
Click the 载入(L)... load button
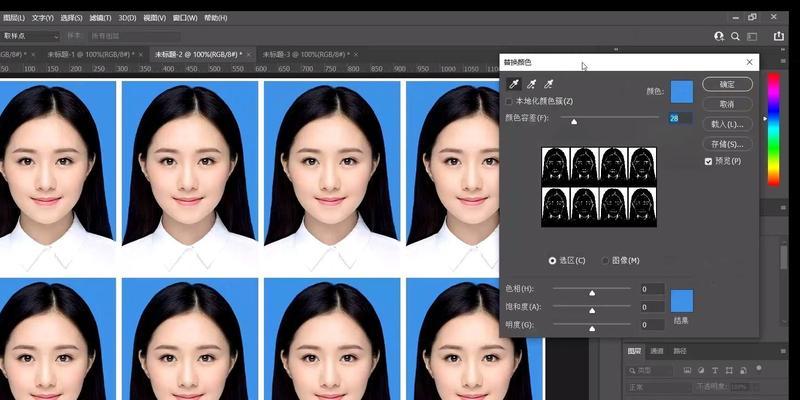tap(727, 124)
